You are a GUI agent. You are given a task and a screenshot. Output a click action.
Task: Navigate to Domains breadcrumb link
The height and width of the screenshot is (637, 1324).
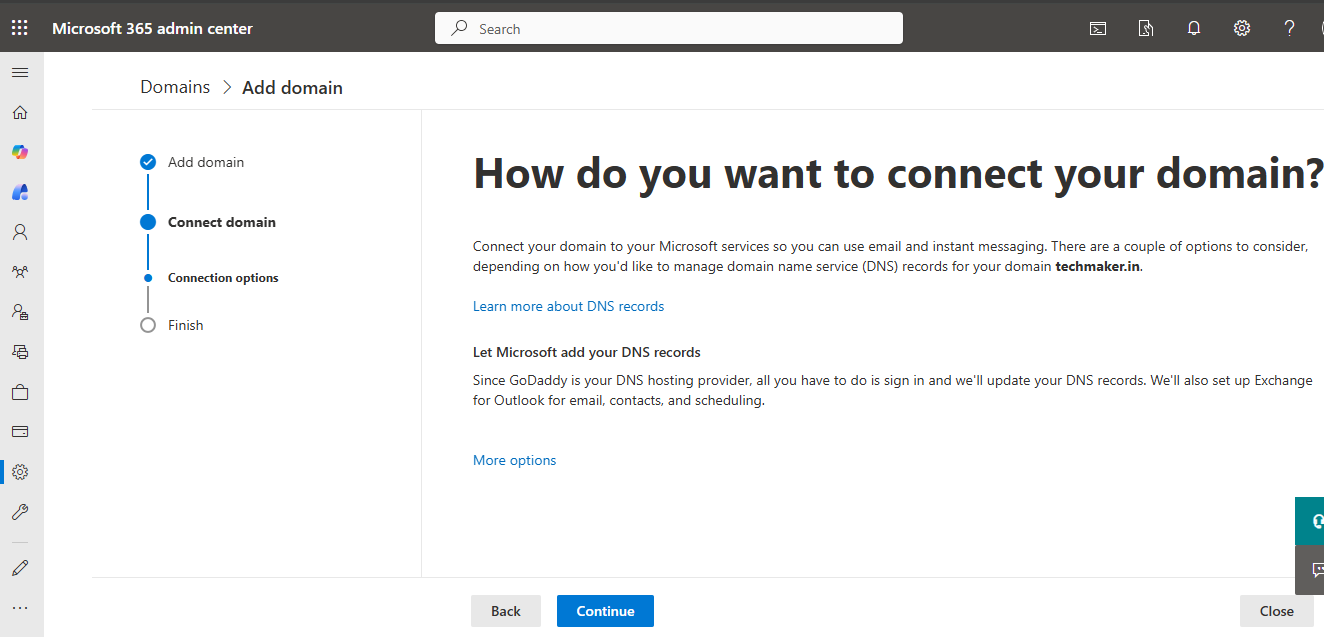(175, 87)
